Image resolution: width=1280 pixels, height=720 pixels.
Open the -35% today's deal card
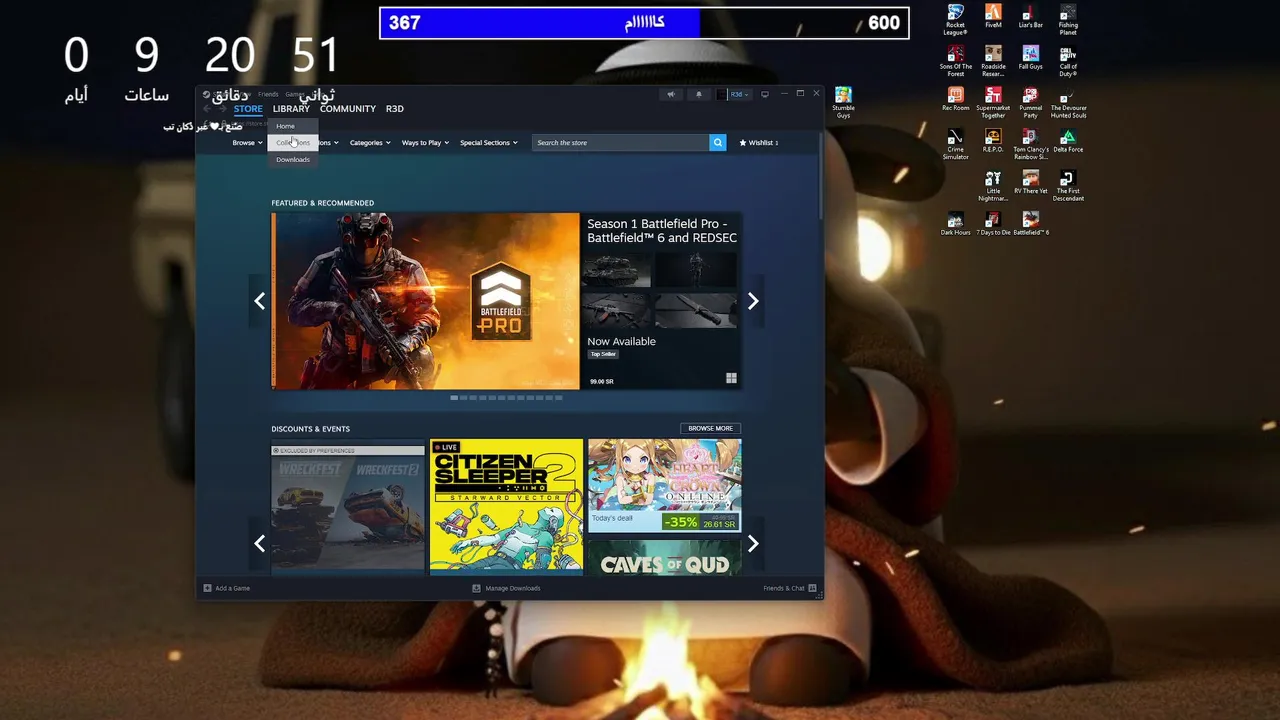point(664,486)
